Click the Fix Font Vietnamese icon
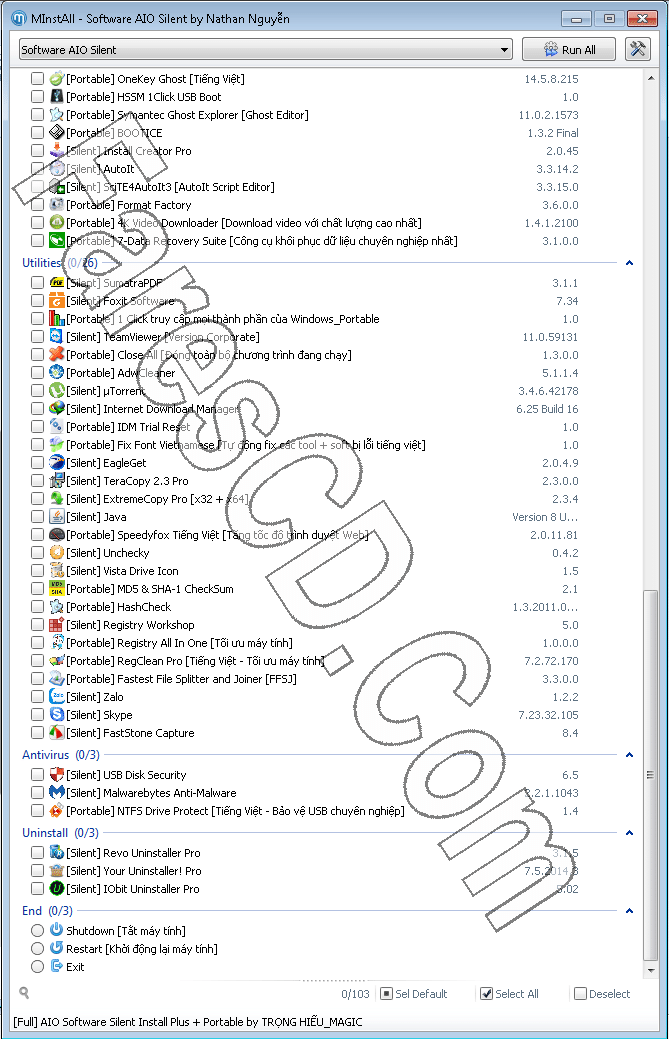 (x=57, y=445)
